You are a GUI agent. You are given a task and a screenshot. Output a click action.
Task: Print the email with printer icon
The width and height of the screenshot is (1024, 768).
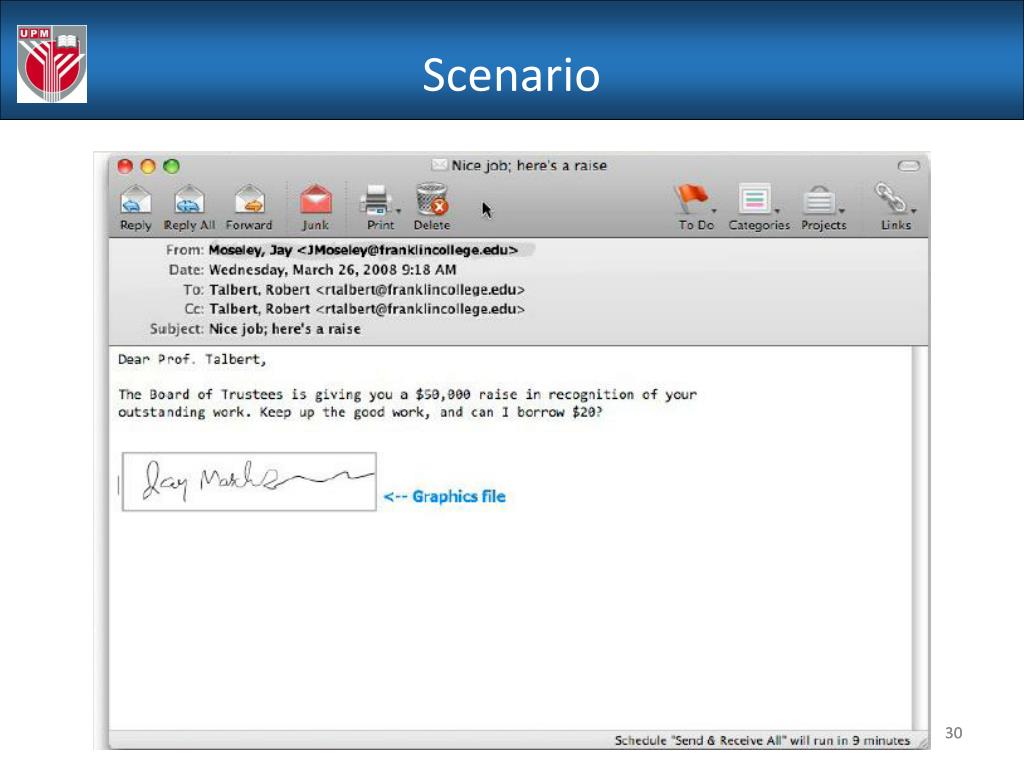pos(376,200)
